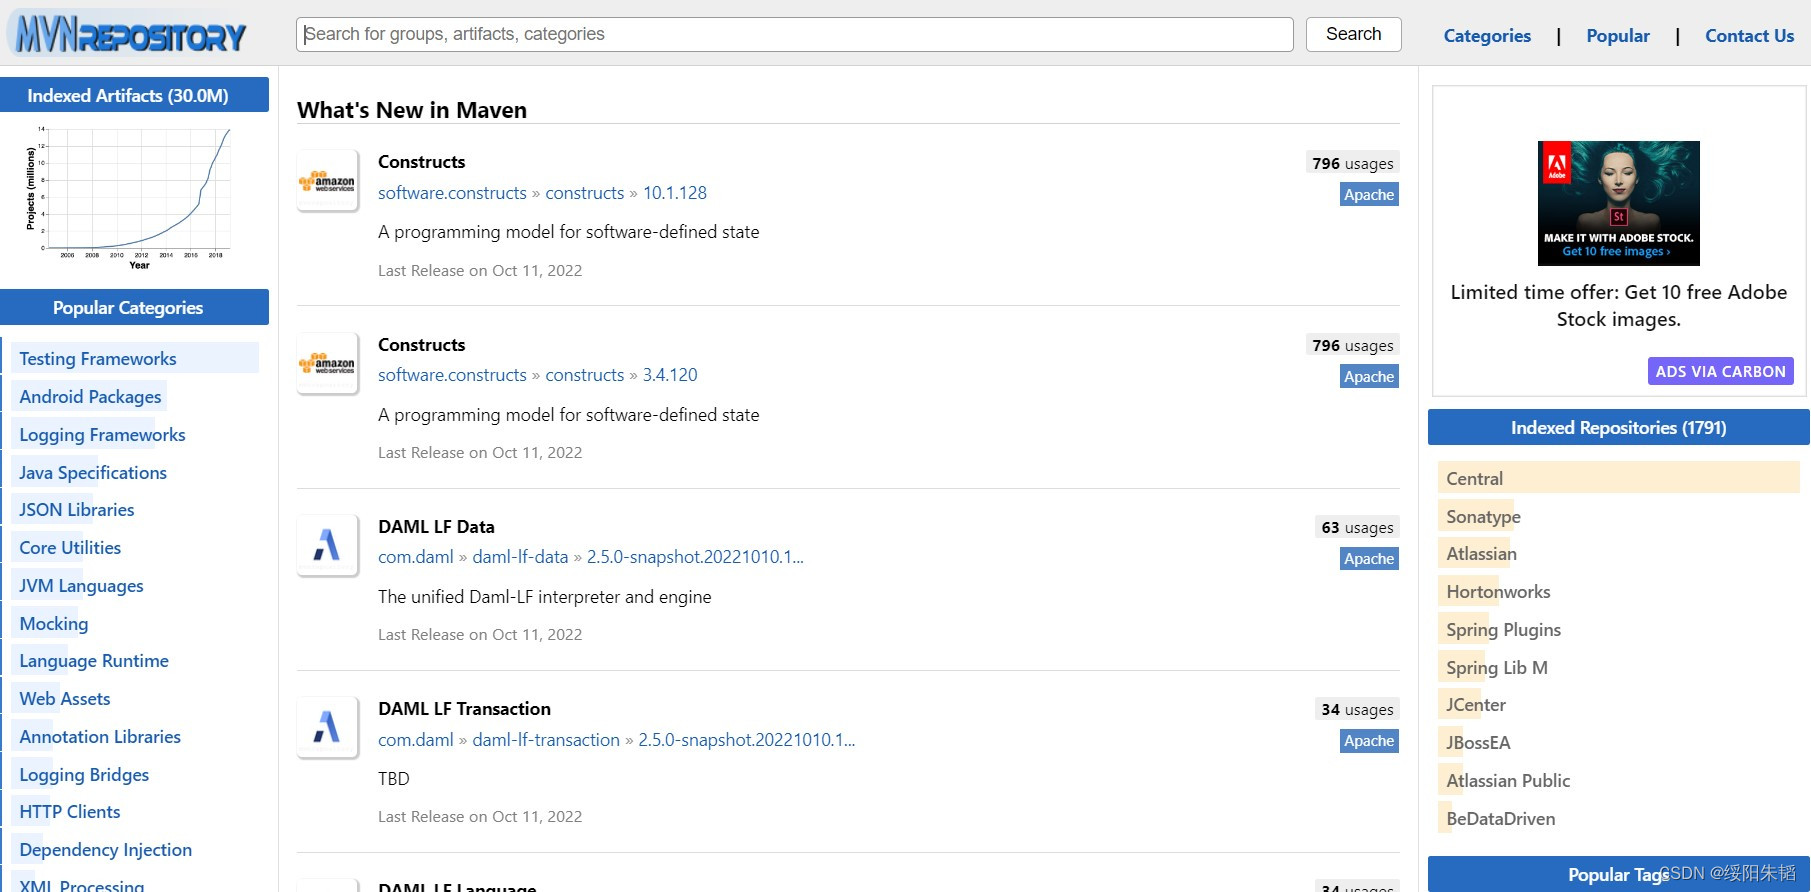Viewport: 1811px width, 892px height.
Task: Open the JBossEA repository
Action: pos(1478,743)
